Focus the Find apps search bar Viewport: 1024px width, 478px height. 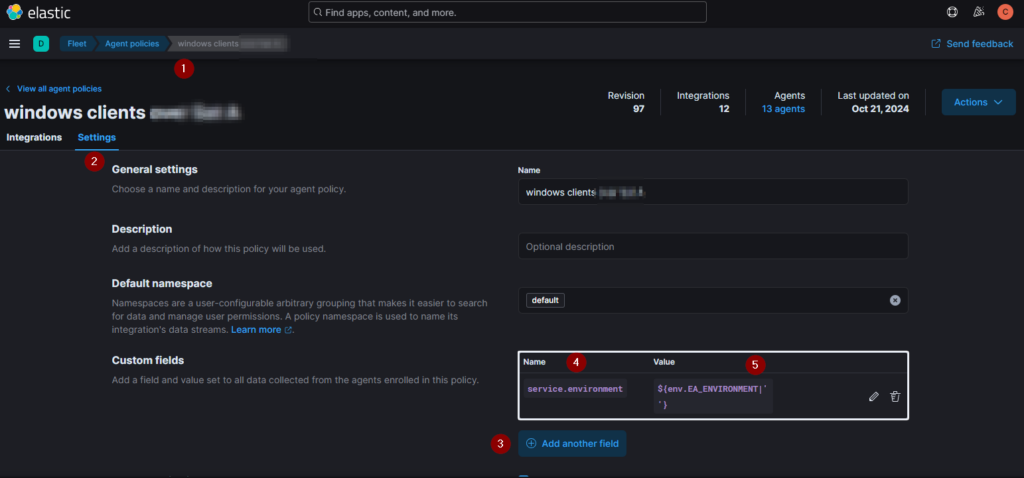point(507,12)
